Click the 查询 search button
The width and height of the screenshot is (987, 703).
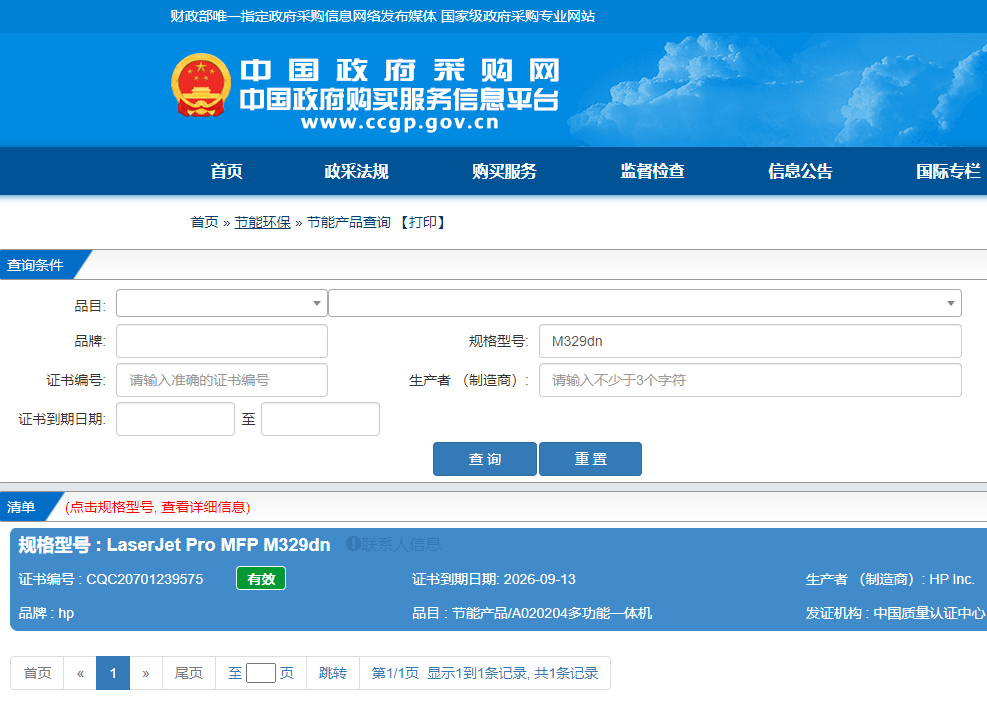[485, 459]
